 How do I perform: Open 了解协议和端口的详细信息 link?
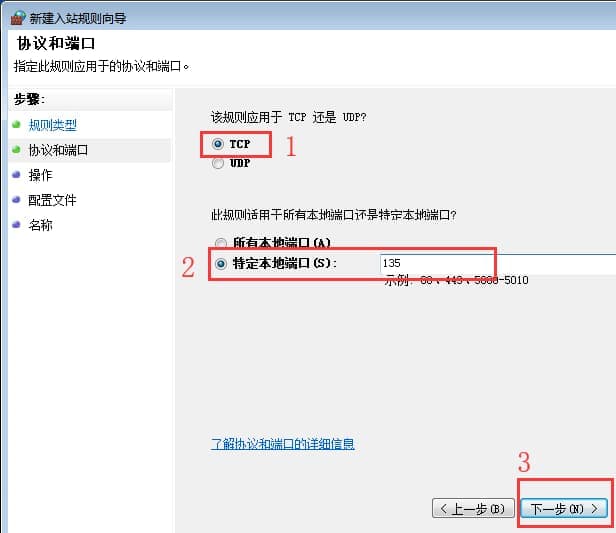283,444
